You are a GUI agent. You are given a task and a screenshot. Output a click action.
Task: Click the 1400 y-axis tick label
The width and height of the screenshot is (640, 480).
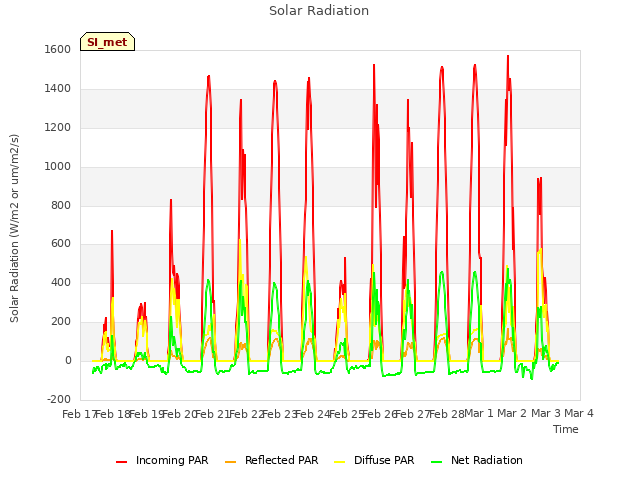pyautogui.click(x=58, y=89)
